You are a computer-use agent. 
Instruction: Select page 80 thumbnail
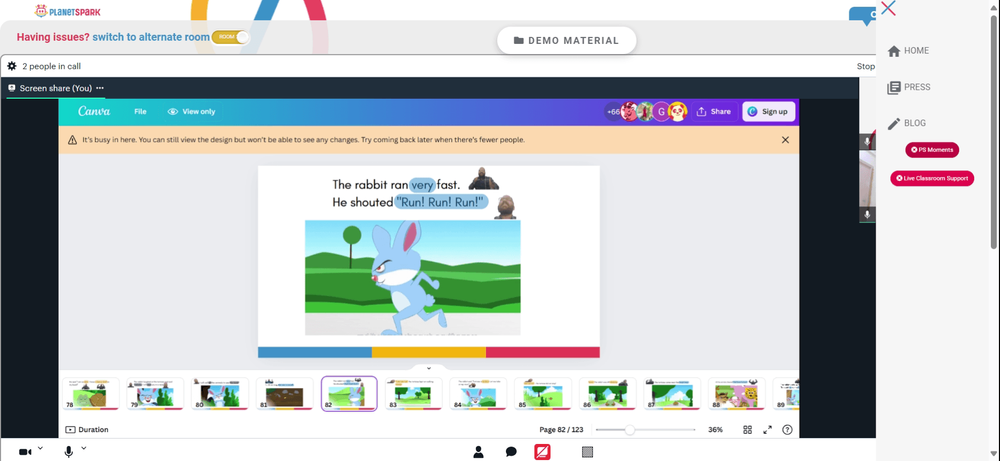[x=220, y=393]
